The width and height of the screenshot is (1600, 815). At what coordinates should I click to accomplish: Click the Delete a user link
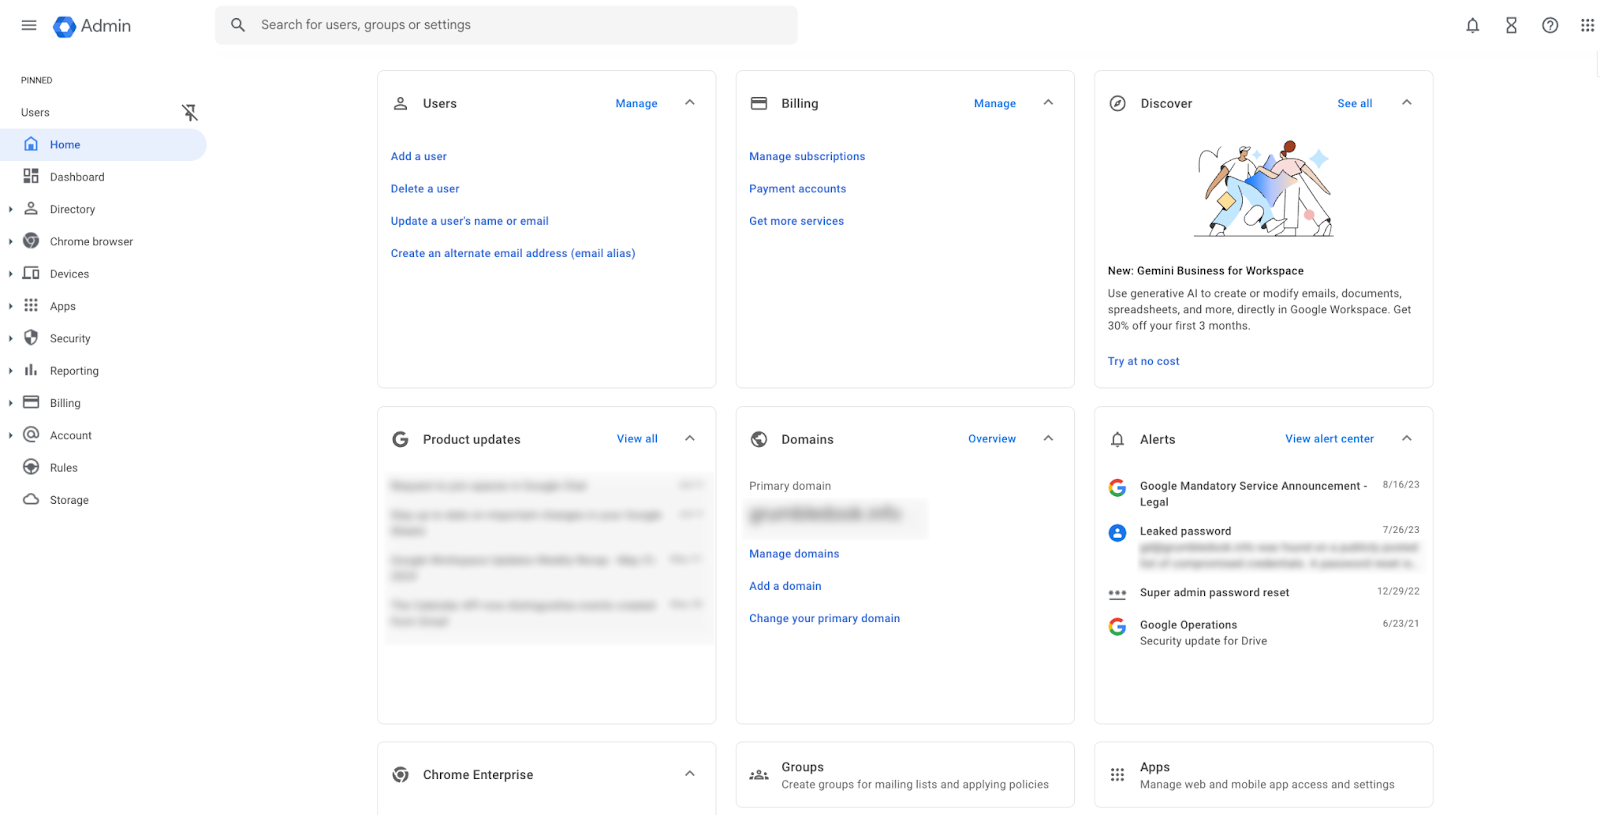[425, 189]
